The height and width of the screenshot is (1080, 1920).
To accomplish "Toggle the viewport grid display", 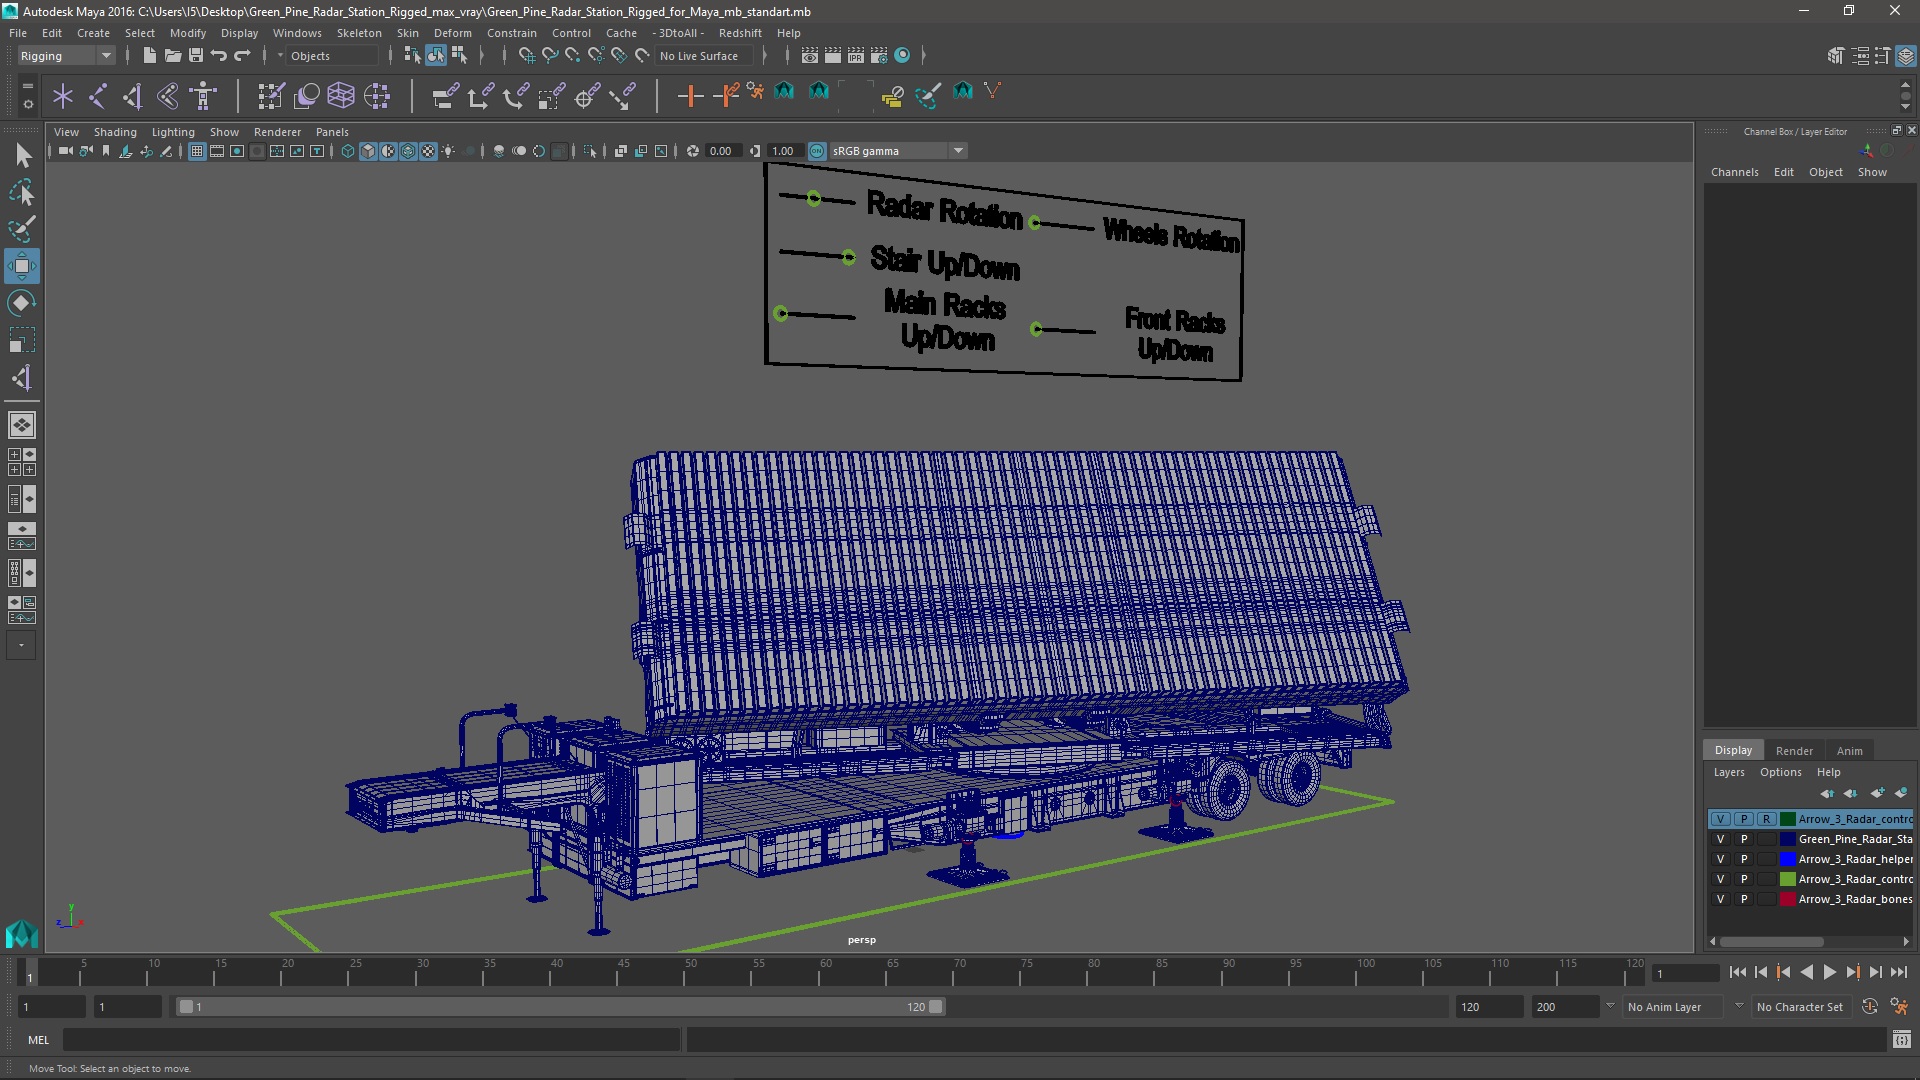I will click(x=197, y=151).
